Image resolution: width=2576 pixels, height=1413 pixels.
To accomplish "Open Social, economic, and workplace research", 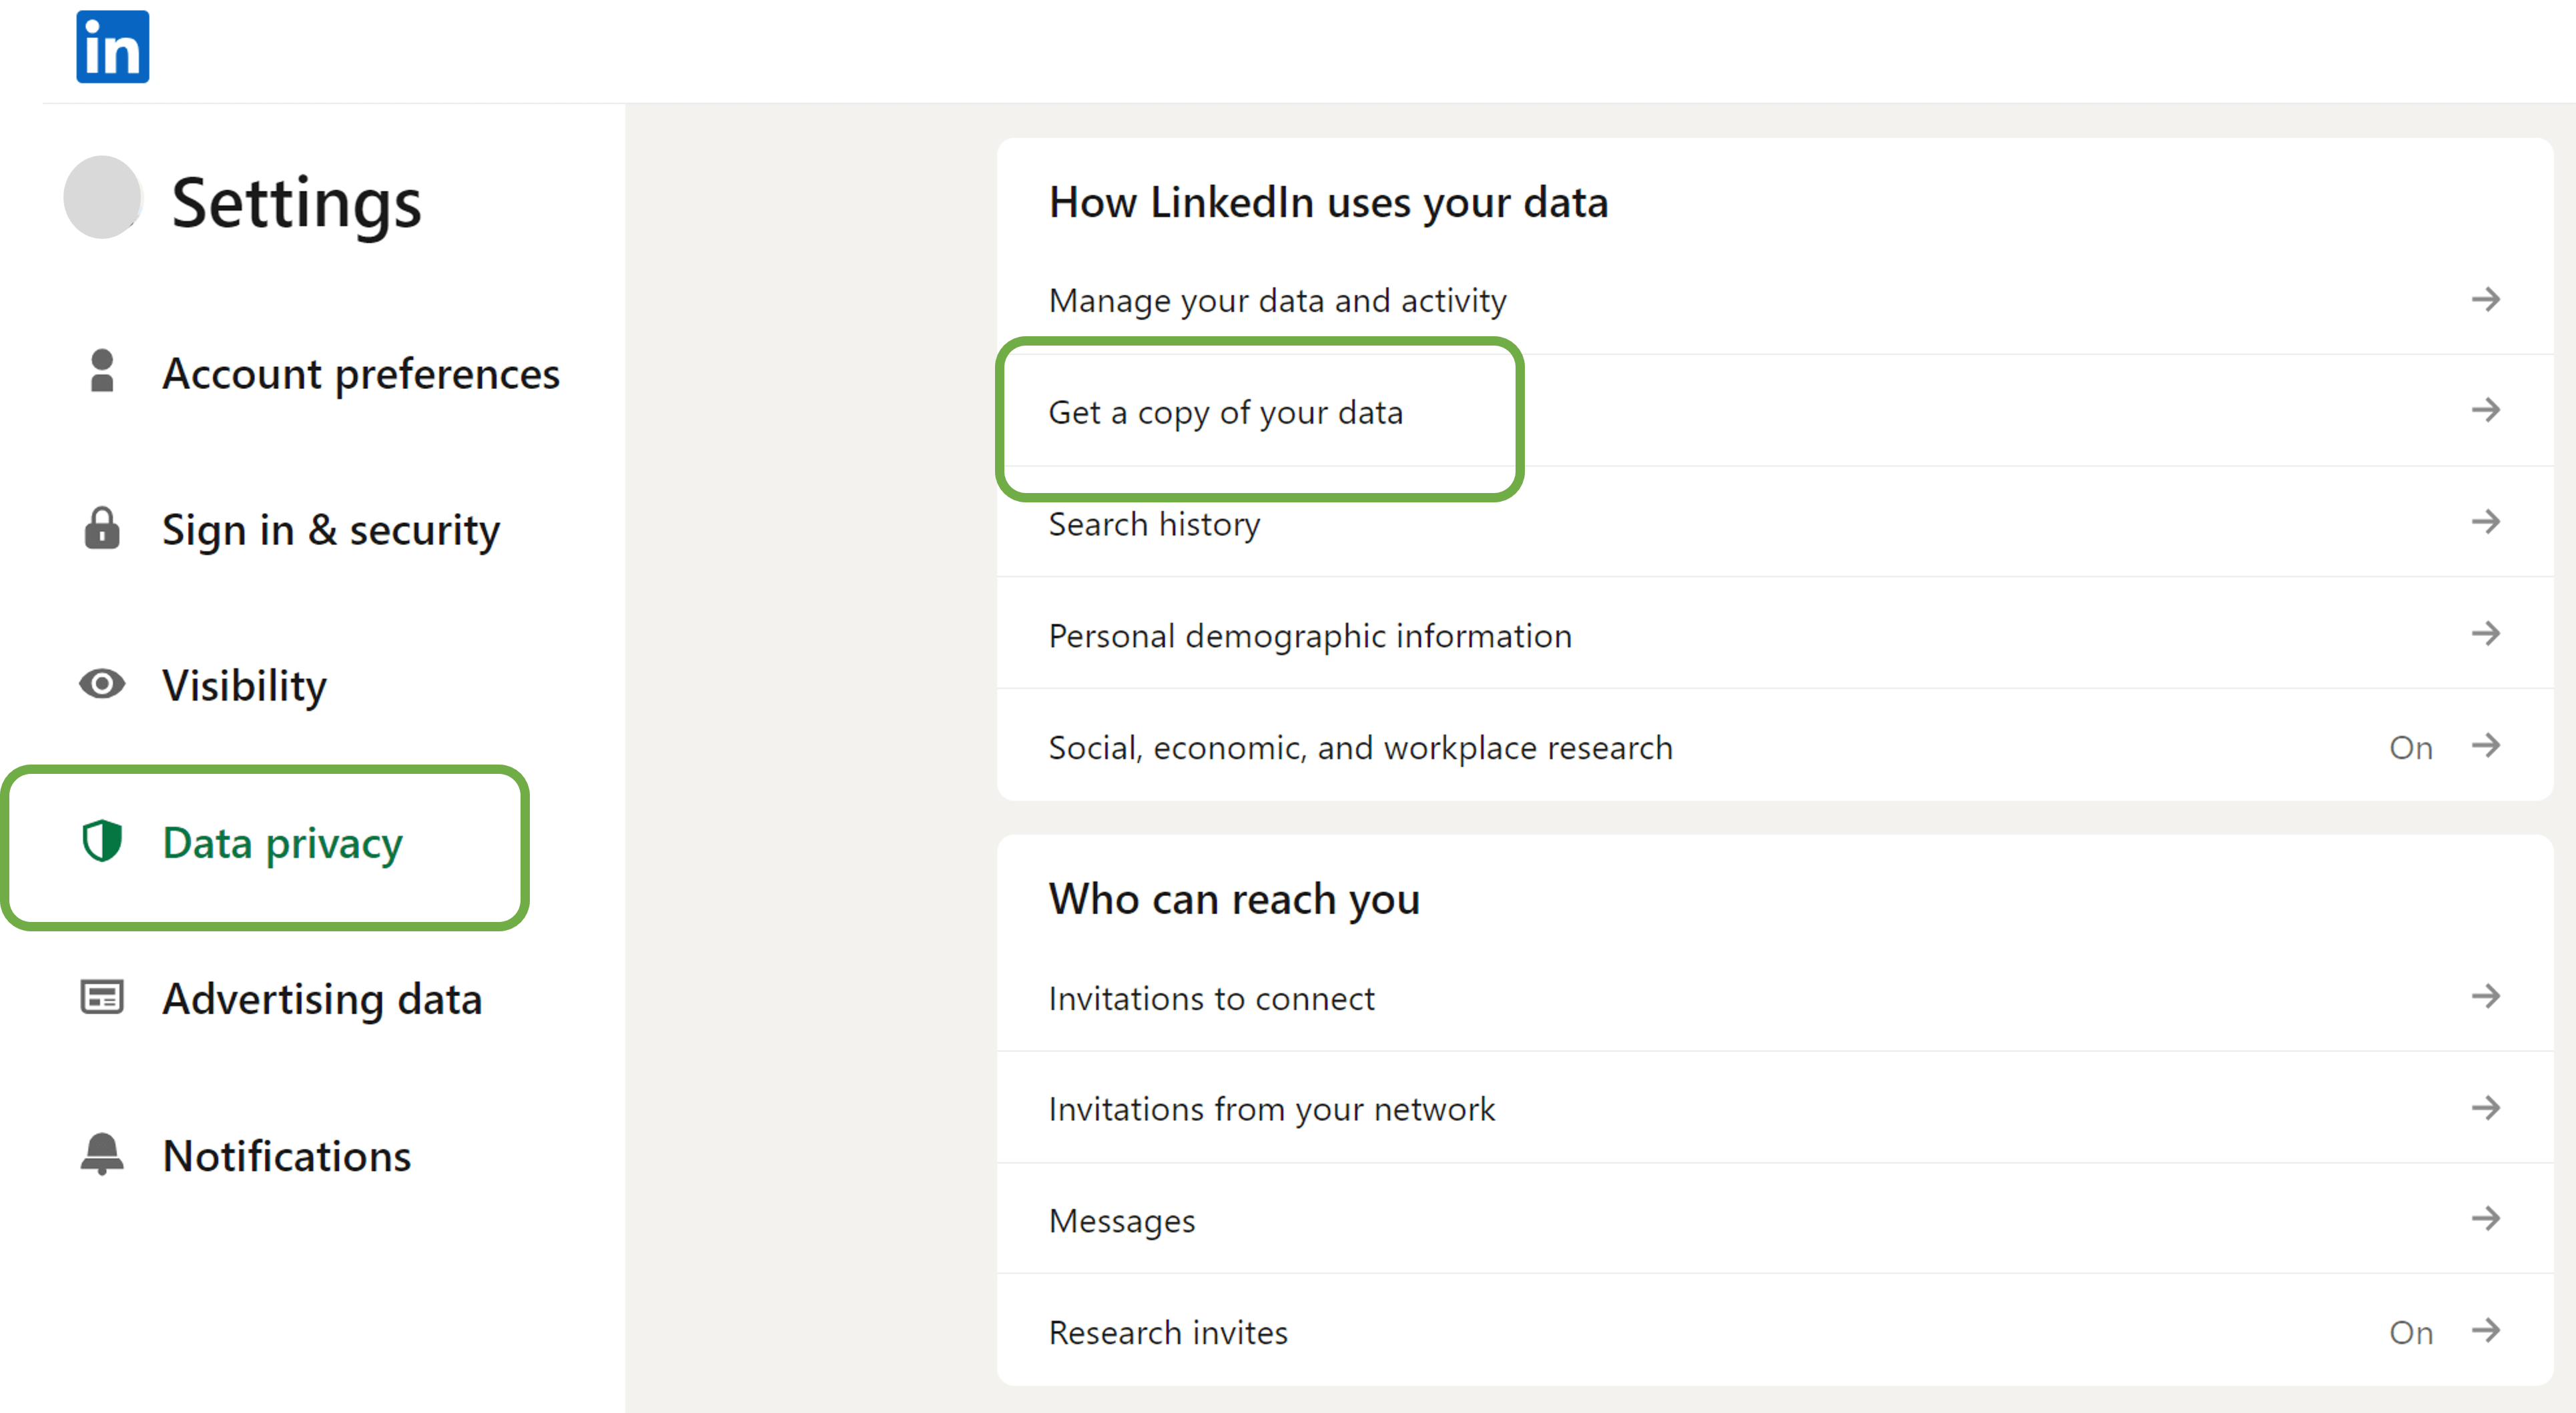I will pyautogui.click(x=1775, y=746).
